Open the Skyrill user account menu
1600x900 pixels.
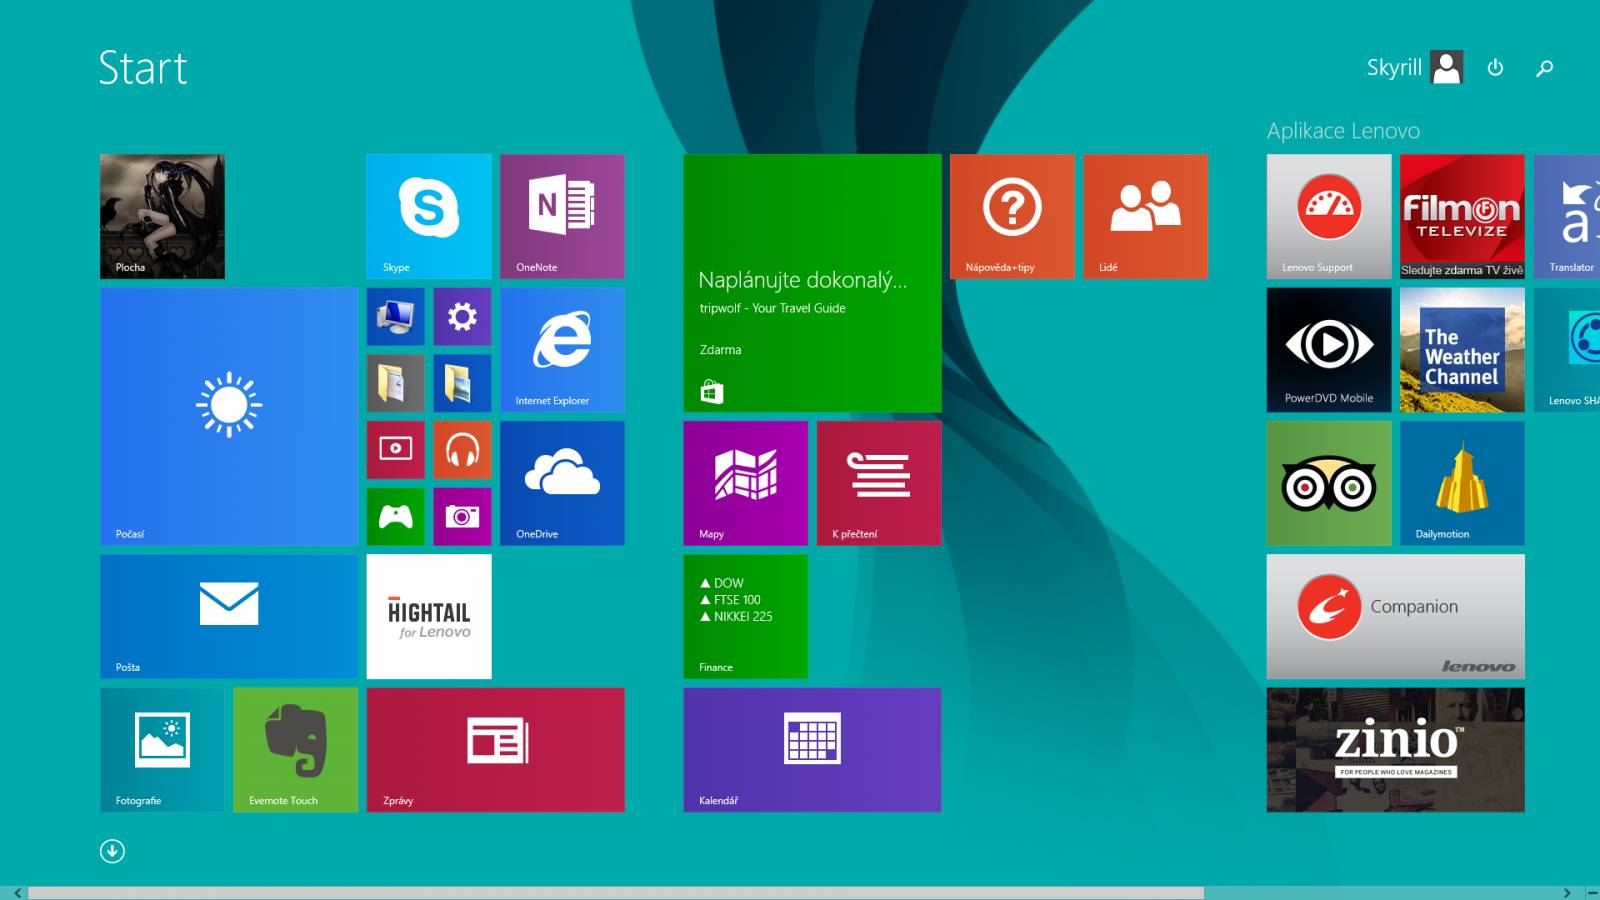pyautogui.click(x=1415, y=68)
